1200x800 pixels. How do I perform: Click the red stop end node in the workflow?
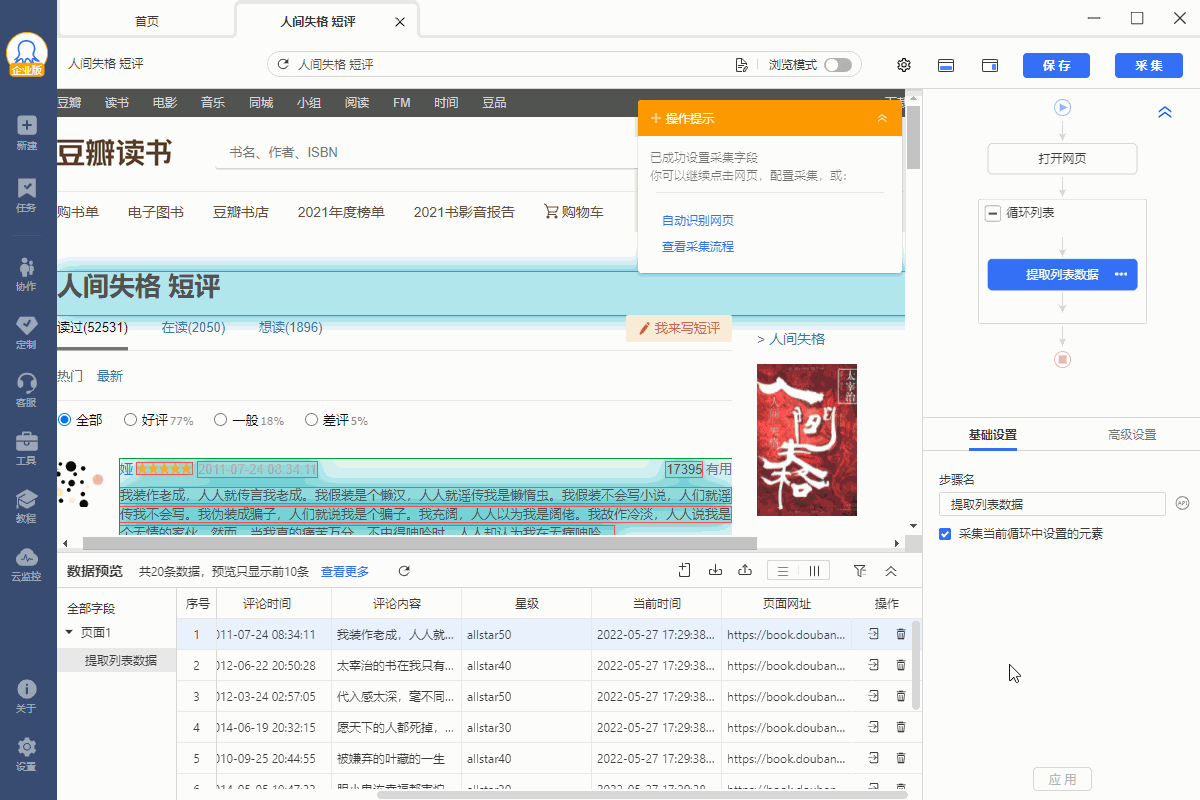click(1063, 359)
